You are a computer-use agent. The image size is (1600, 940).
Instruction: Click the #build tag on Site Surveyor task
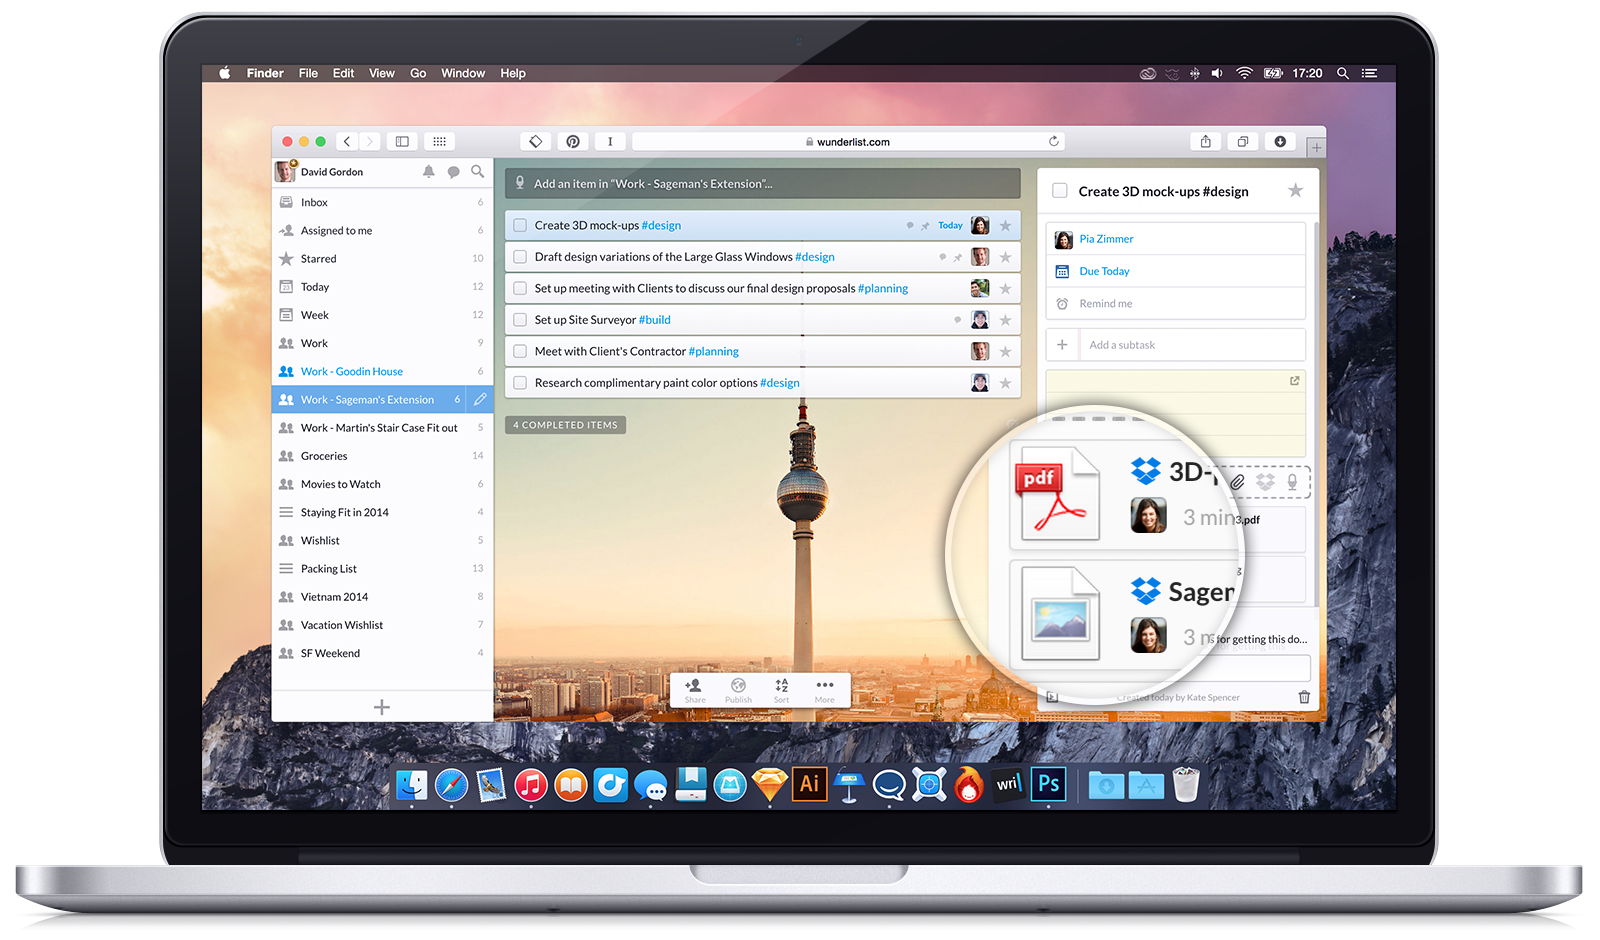coord(655,320)
